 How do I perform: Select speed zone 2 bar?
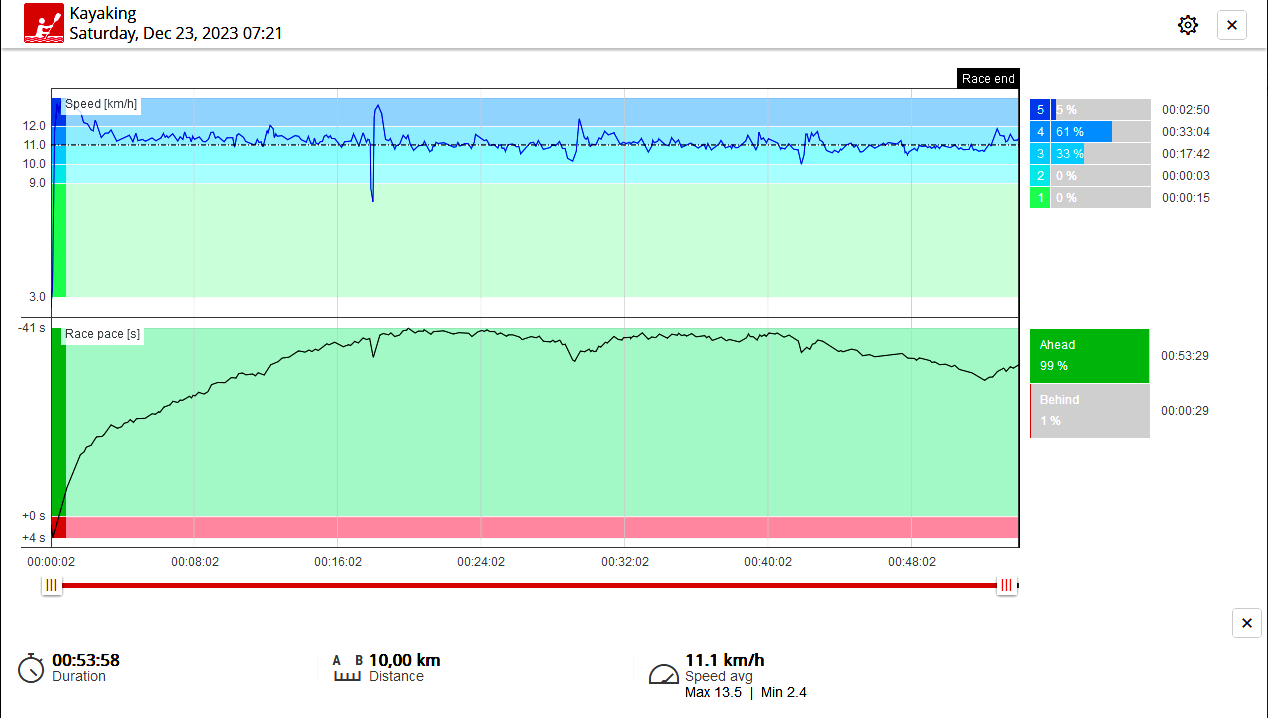coord(1090,176)
